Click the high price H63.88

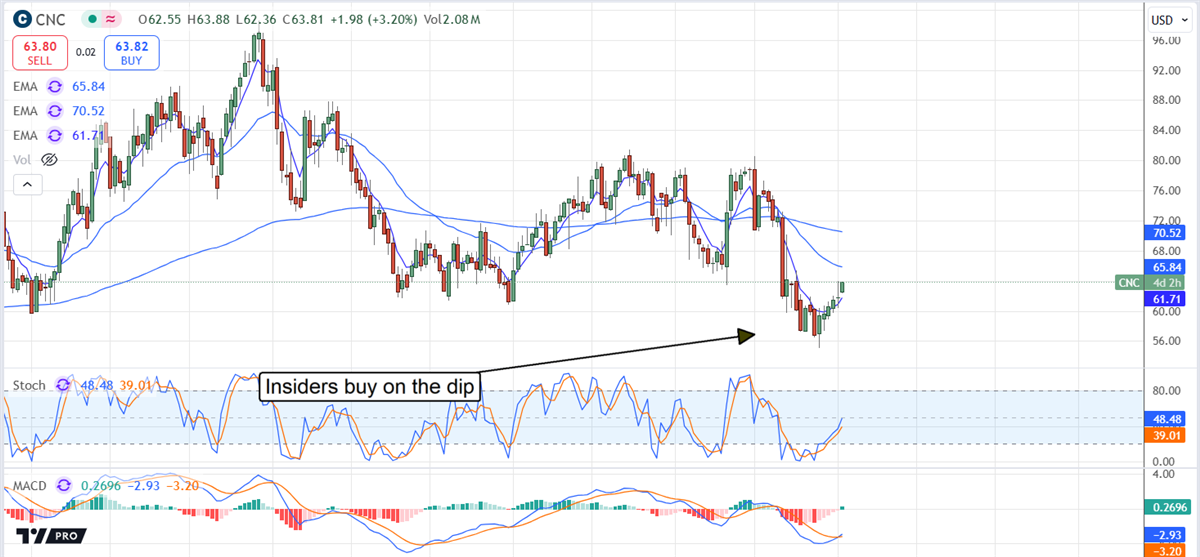coord(207,18)
